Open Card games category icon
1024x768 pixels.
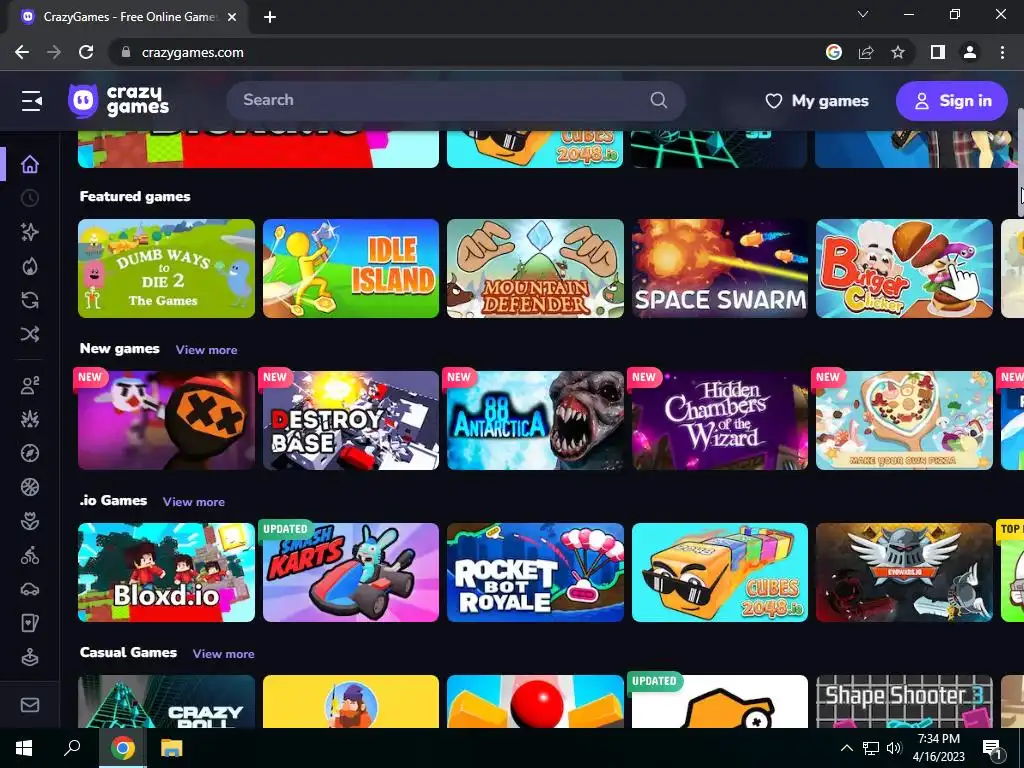pos(30,623)
